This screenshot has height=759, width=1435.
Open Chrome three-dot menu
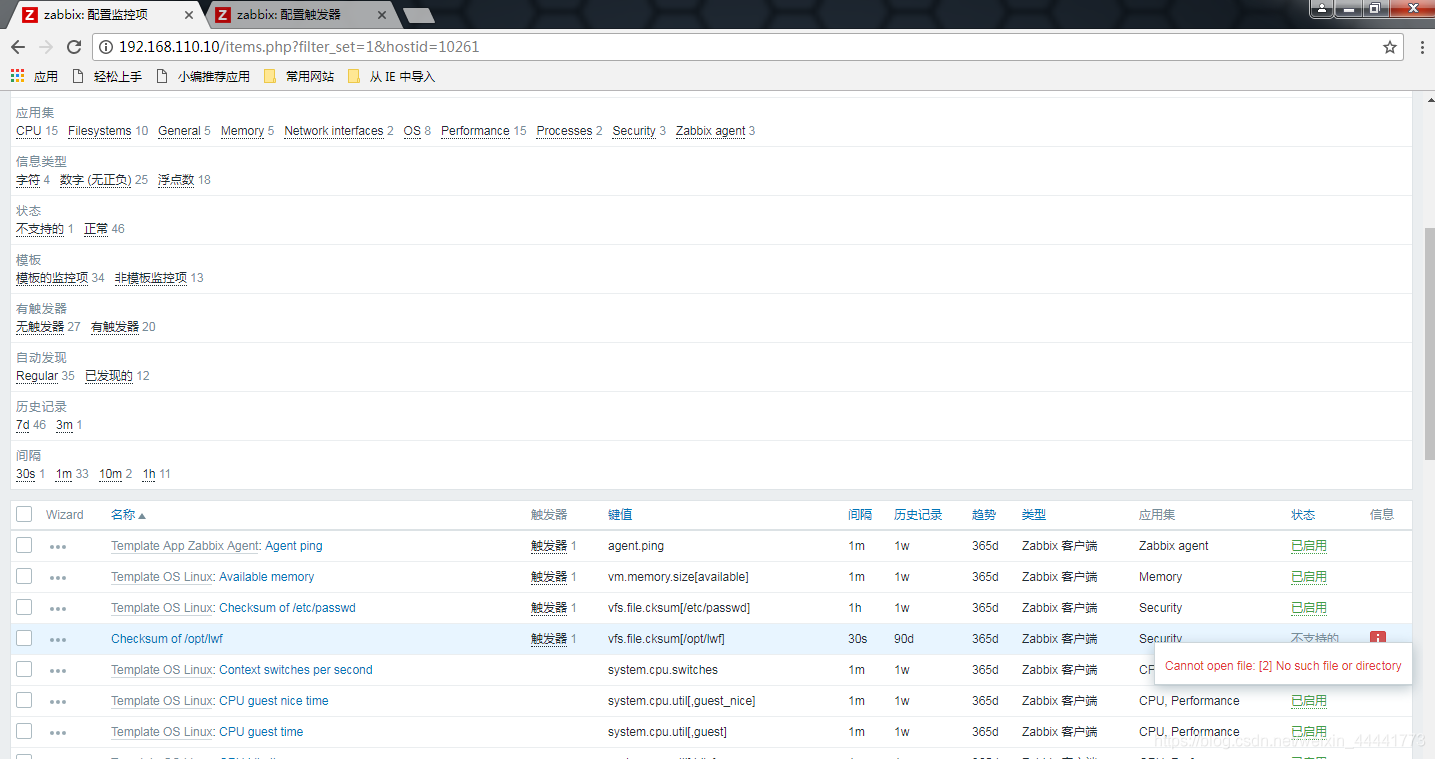click(1422, 47)
